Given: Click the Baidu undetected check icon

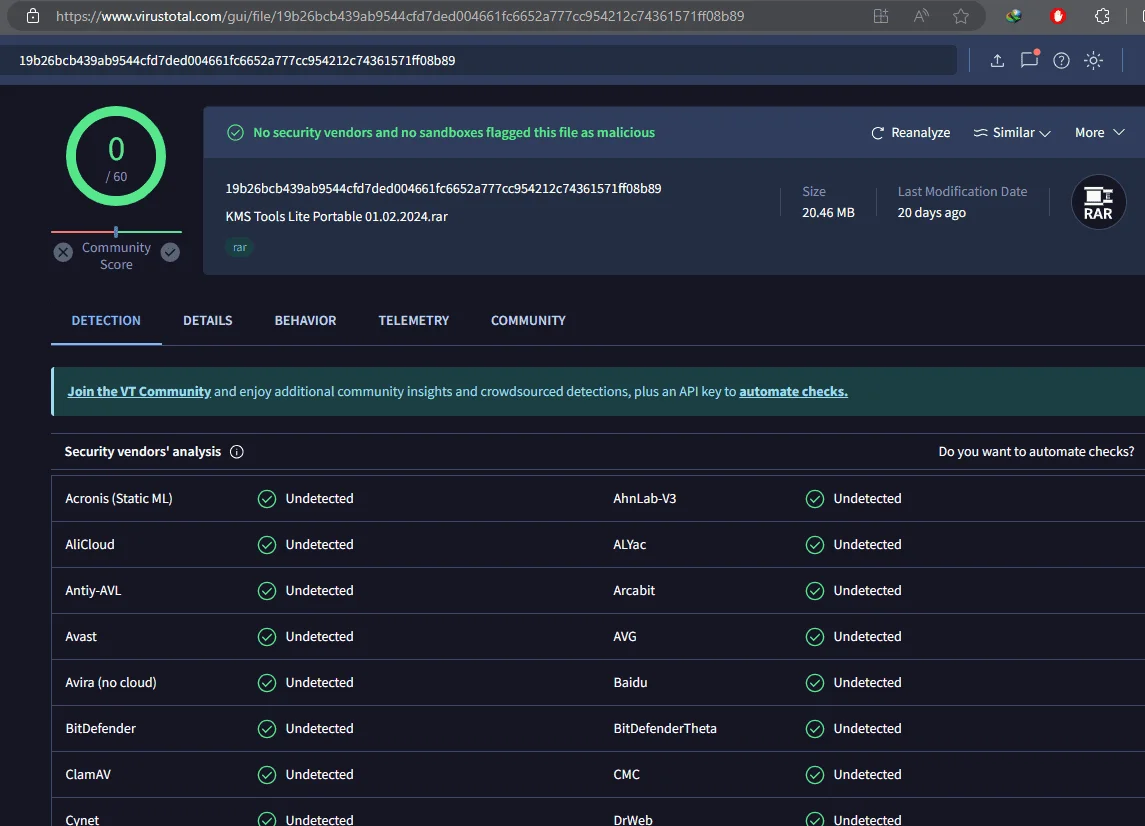Looking at the screenshot, I should pyautogui.click(x=815, y=683).
